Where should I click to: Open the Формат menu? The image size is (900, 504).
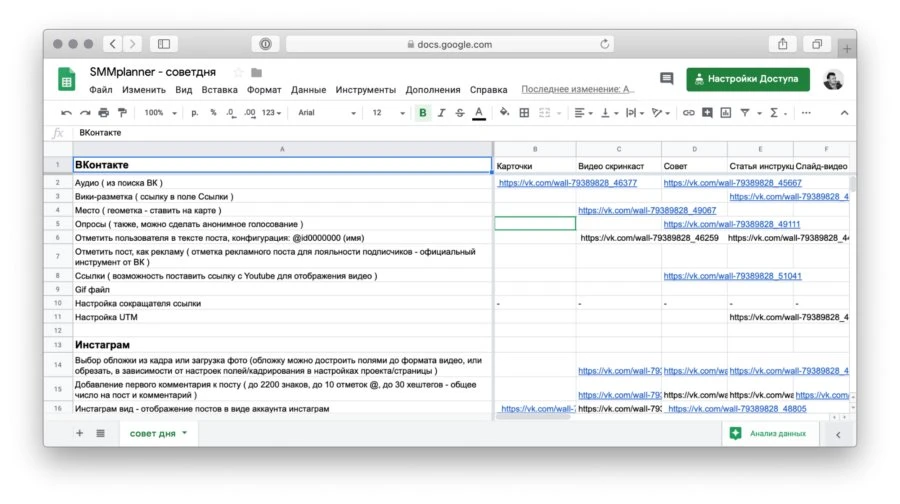[x=264, y=90]
